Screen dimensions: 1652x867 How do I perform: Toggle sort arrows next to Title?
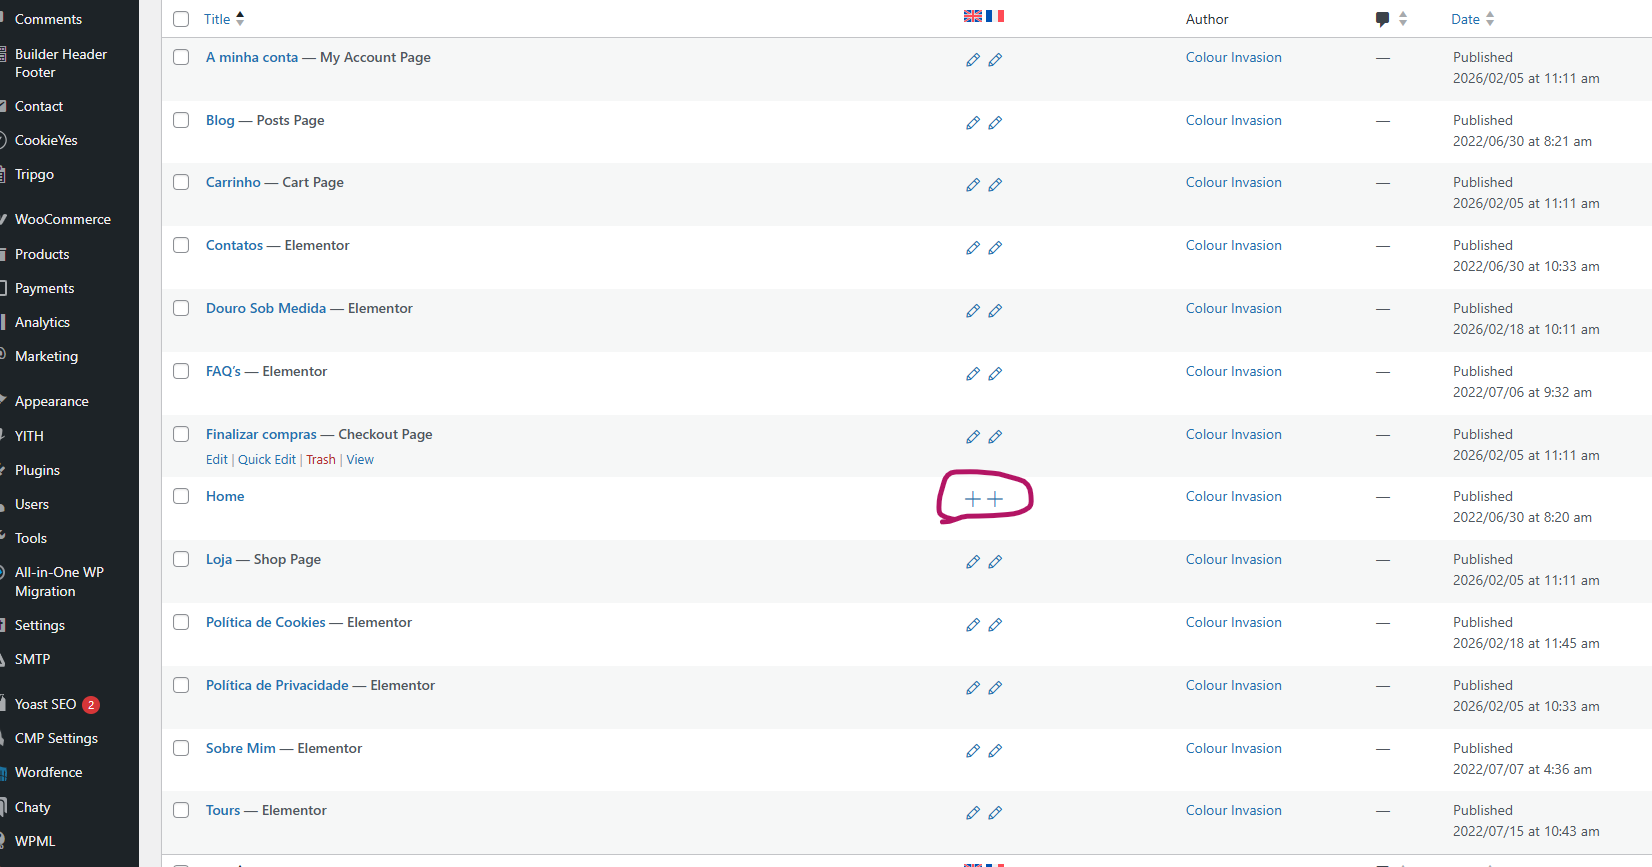pyautogui.click(x=240, y=19)
